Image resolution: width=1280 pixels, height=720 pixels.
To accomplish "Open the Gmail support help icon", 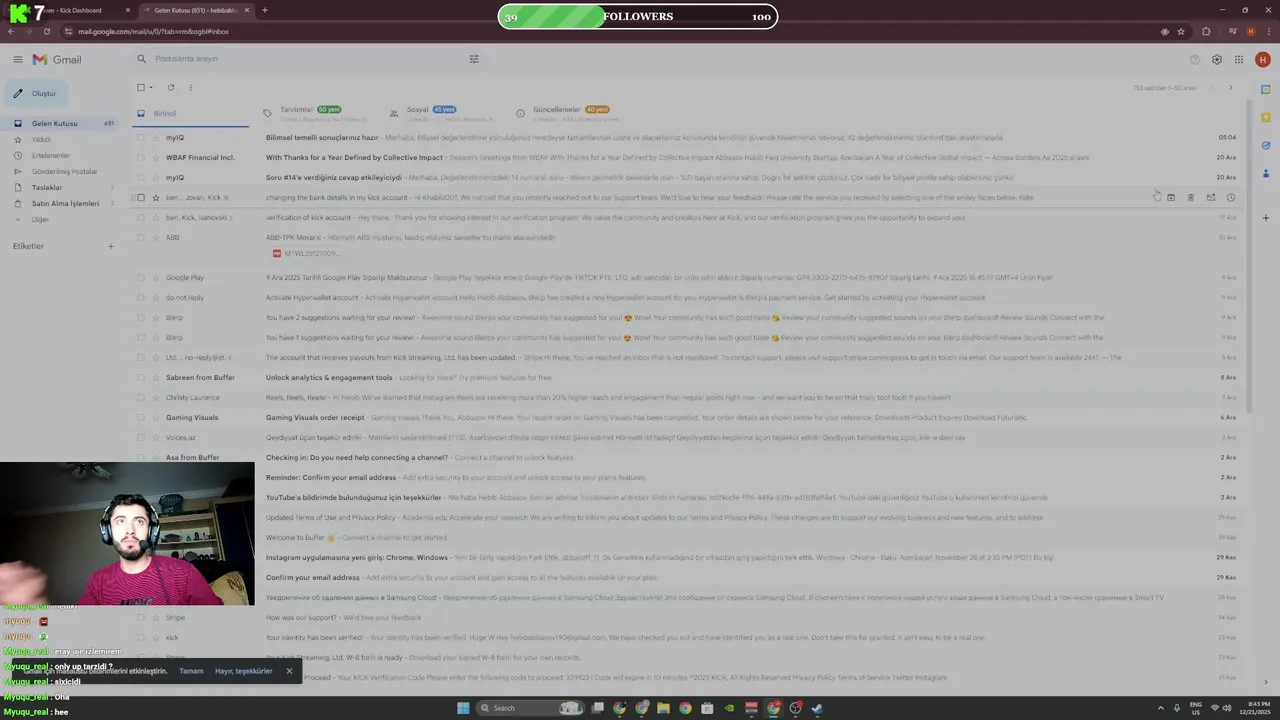I will 1194,60.
